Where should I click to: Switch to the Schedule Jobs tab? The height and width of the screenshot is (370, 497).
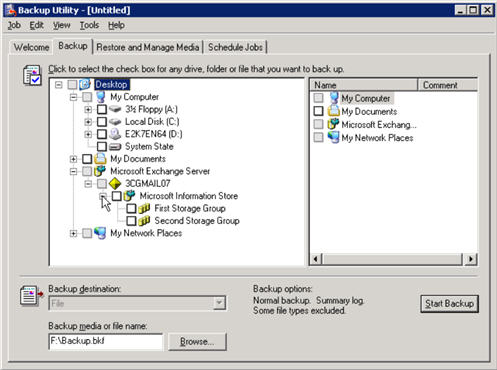point(235,47)
